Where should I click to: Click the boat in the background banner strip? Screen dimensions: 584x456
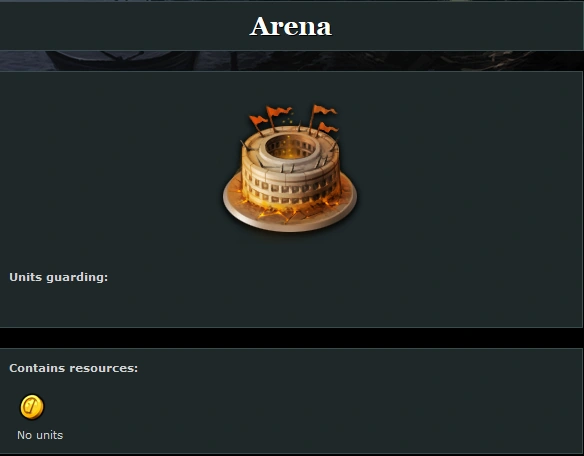[x=123, y=60]
